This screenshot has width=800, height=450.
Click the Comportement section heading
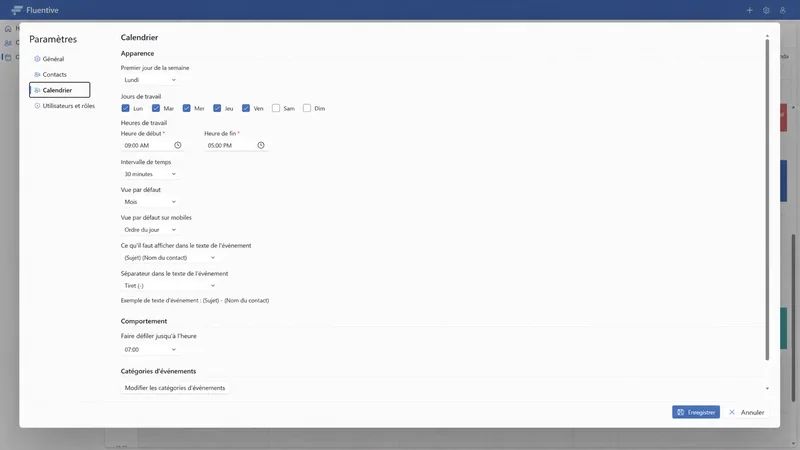[144, 321]
